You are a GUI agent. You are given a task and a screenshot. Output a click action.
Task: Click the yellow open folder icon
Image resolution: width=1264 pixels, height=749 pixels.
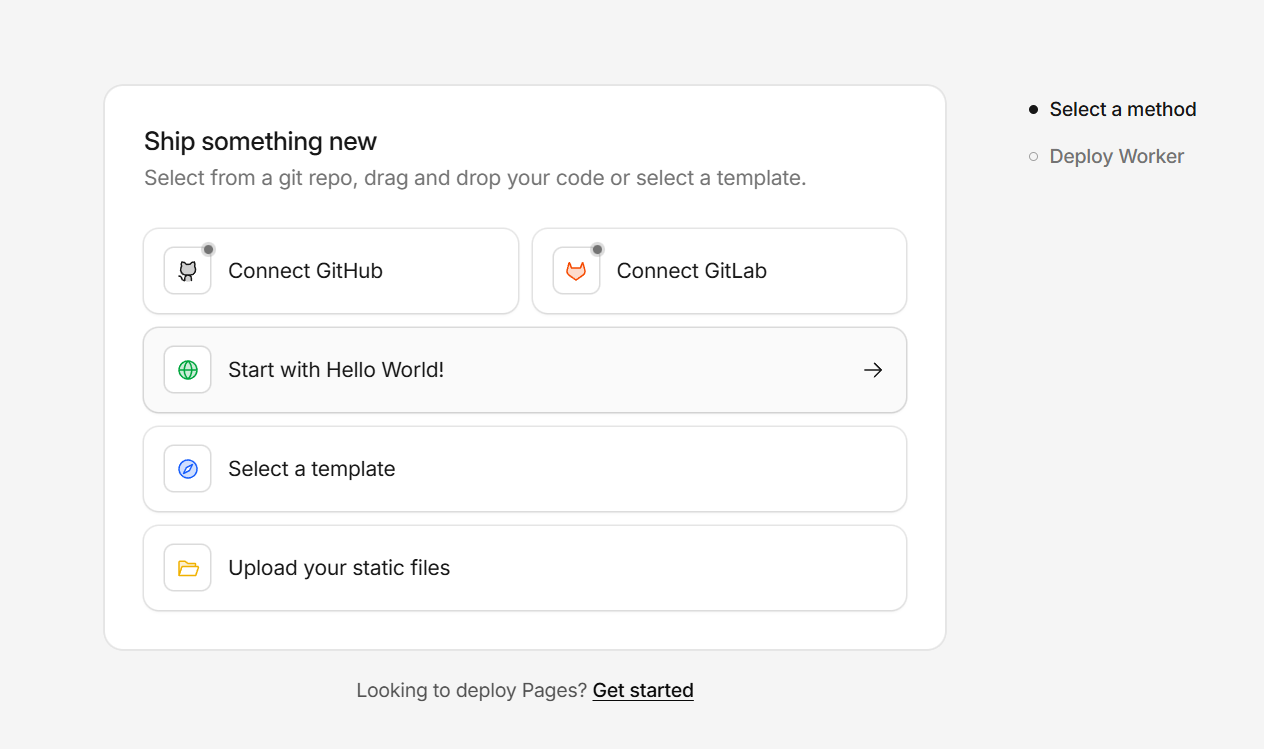(188, 568)
